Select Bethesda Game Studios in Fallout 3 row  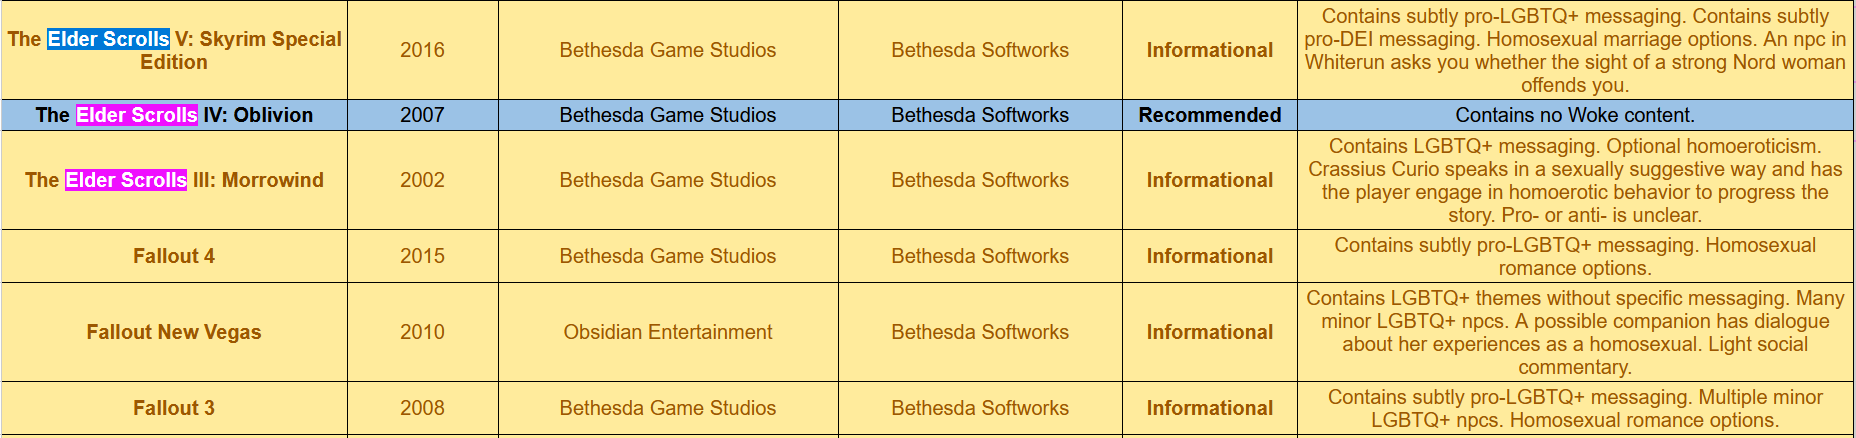click(668, 408)
